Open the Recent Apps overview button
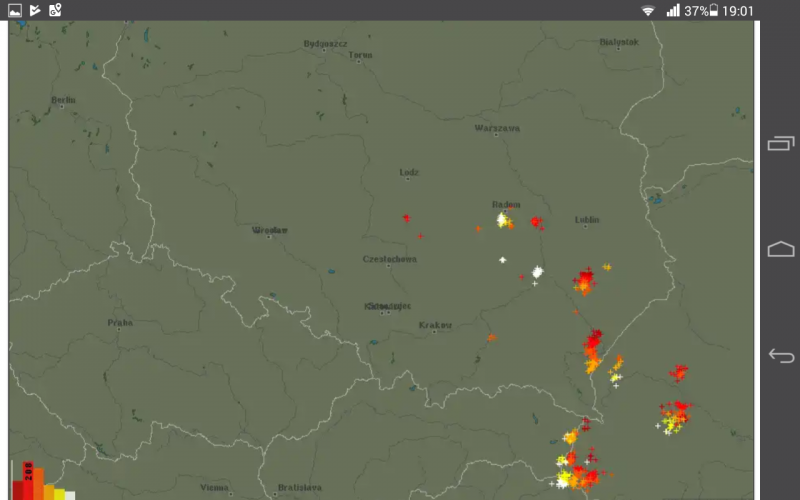800x500 pixels. pyautogui.click(x=780, y=144)
